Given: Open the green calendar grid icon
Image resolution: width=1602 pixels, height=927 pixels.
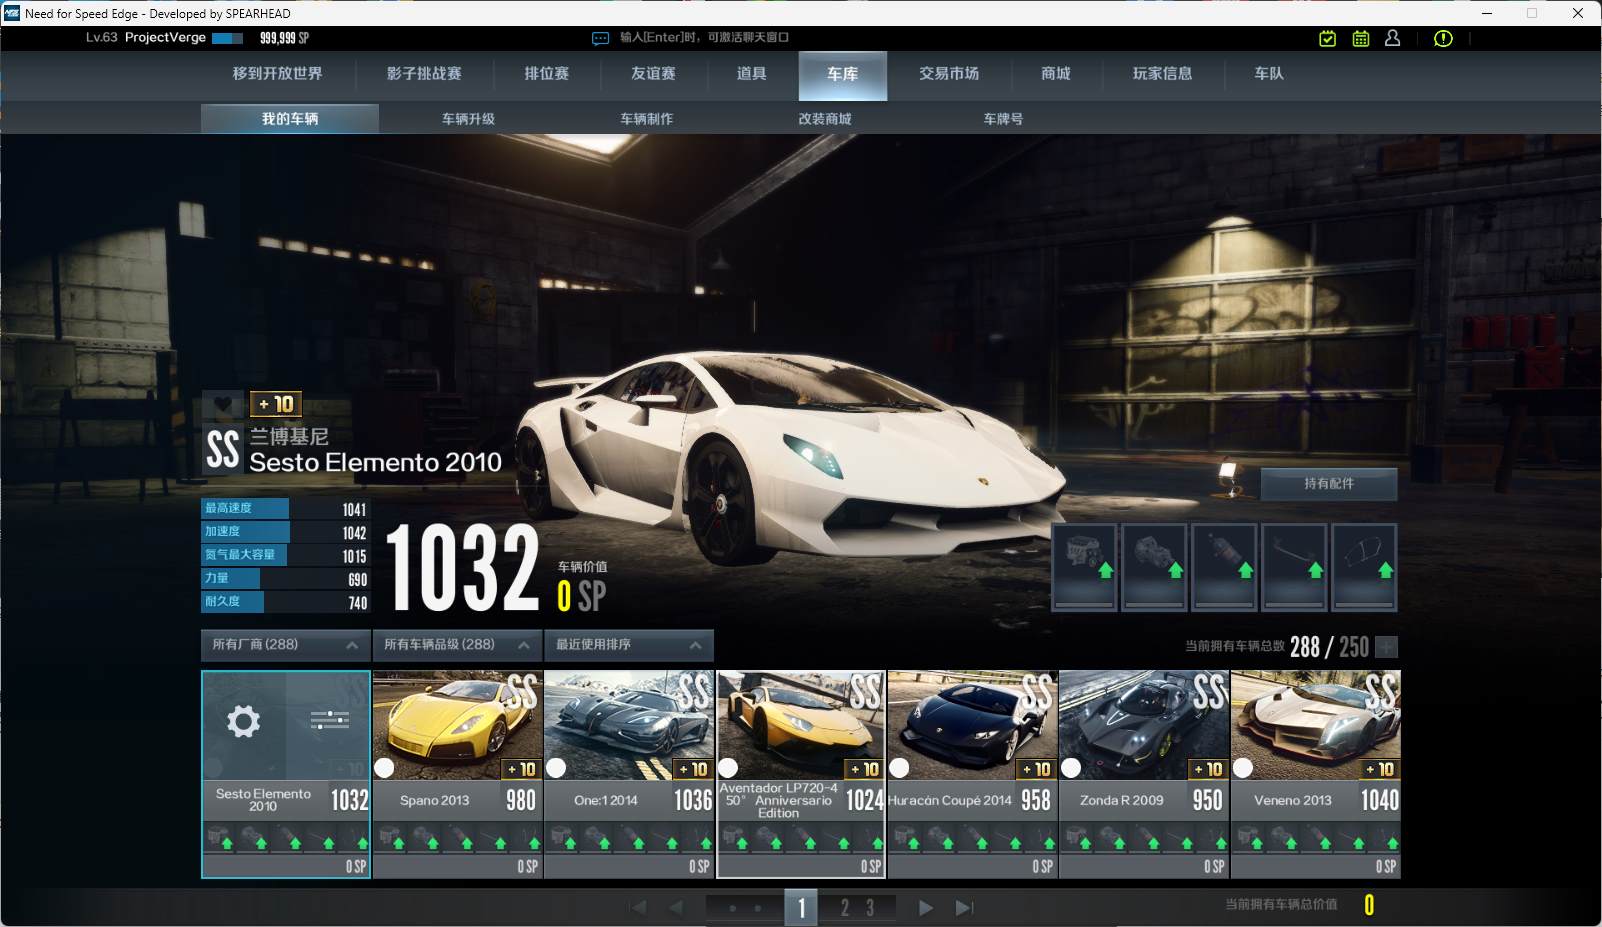Looking at the screenshot, I should click(1361, 38).
